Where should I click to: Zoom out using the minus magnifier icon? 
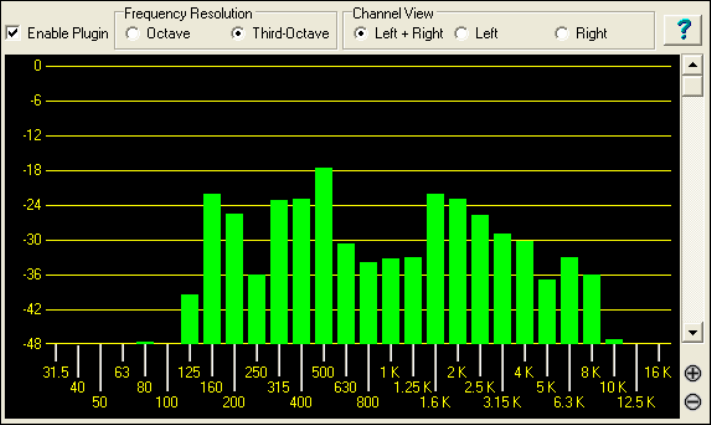[x=692, y=402]
